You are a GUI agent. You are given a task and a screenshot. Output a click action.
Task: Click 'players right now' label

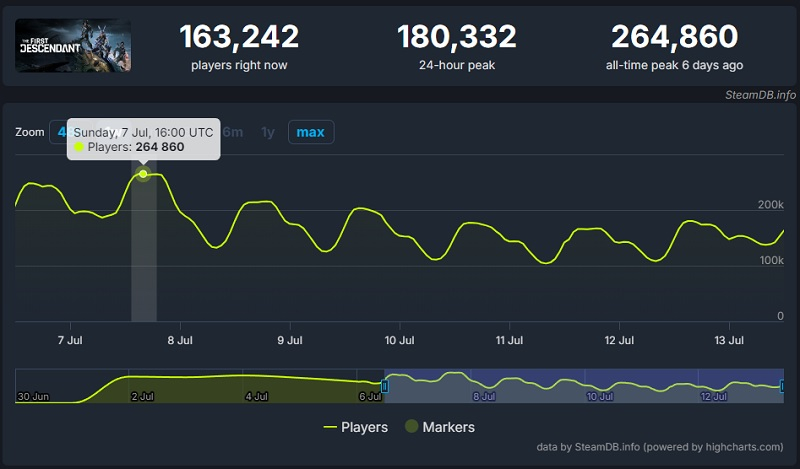(239, 65)
